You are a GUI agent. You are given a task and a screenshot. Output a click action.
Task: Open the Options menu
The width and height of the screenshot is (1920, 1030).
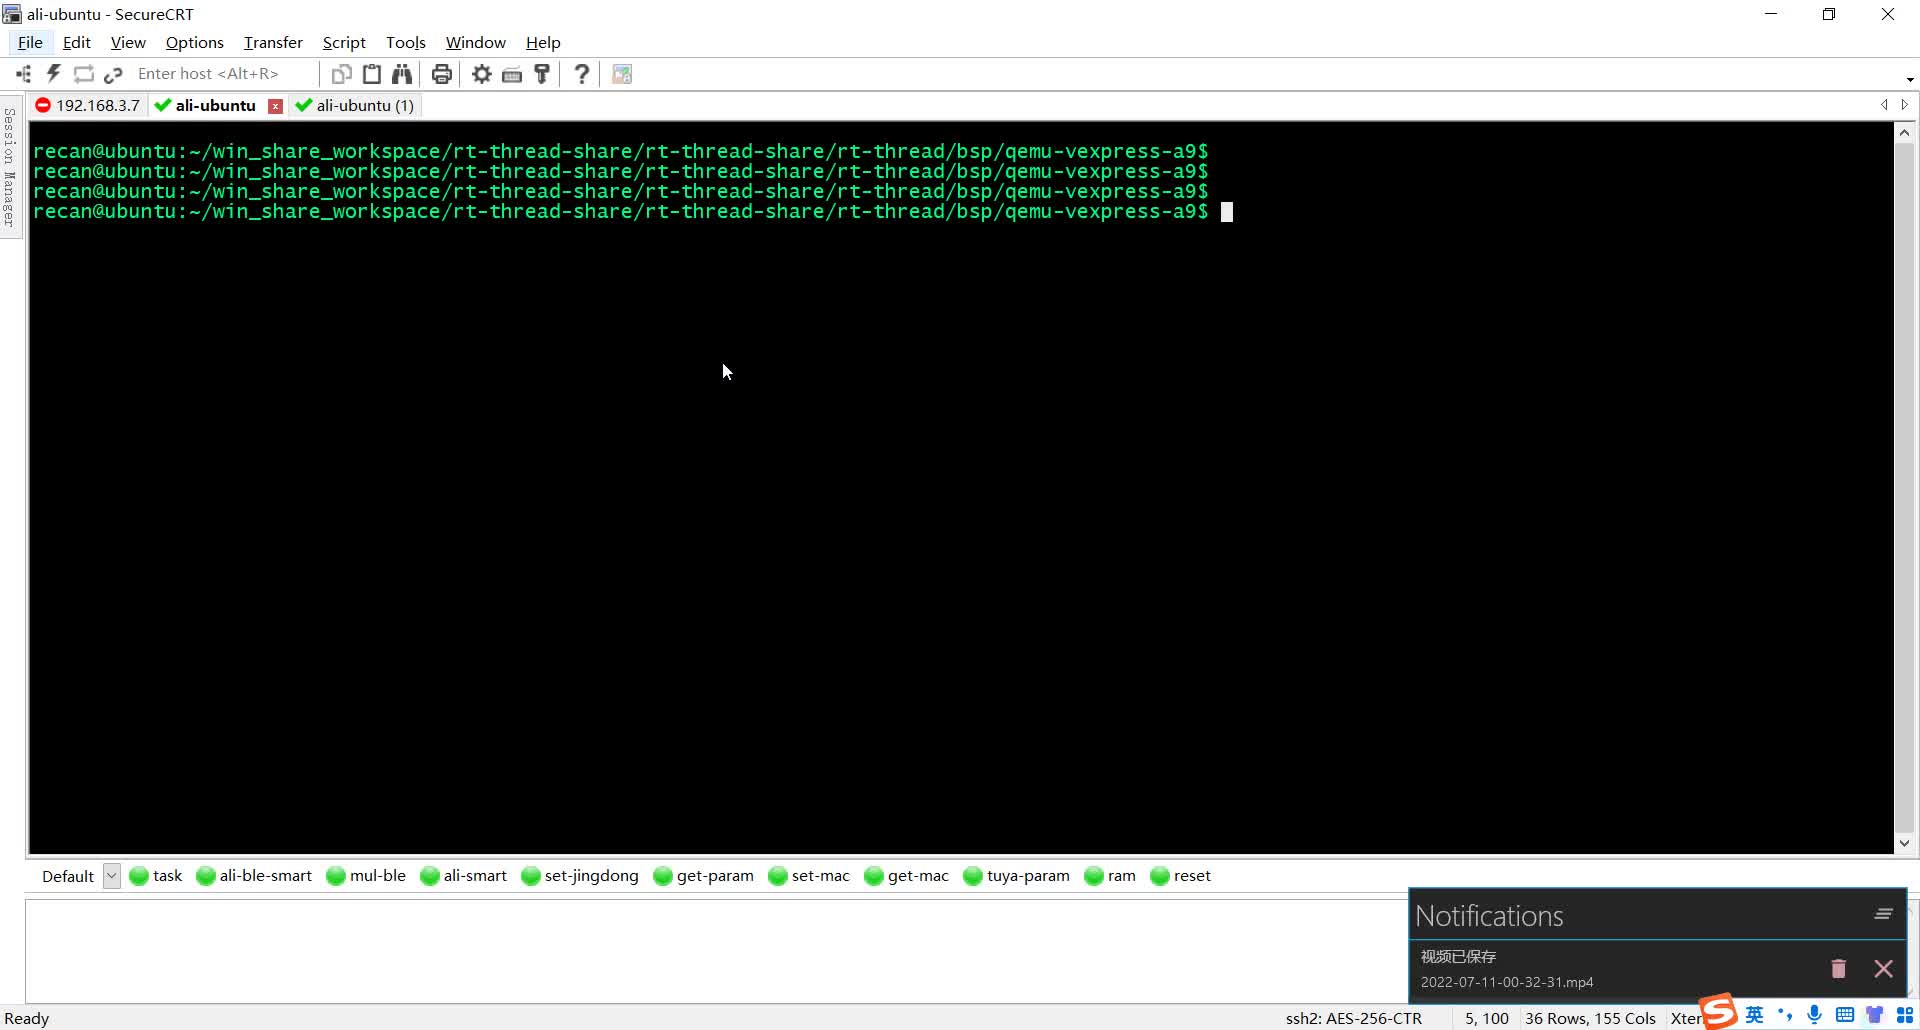click(x=195, y=42)
